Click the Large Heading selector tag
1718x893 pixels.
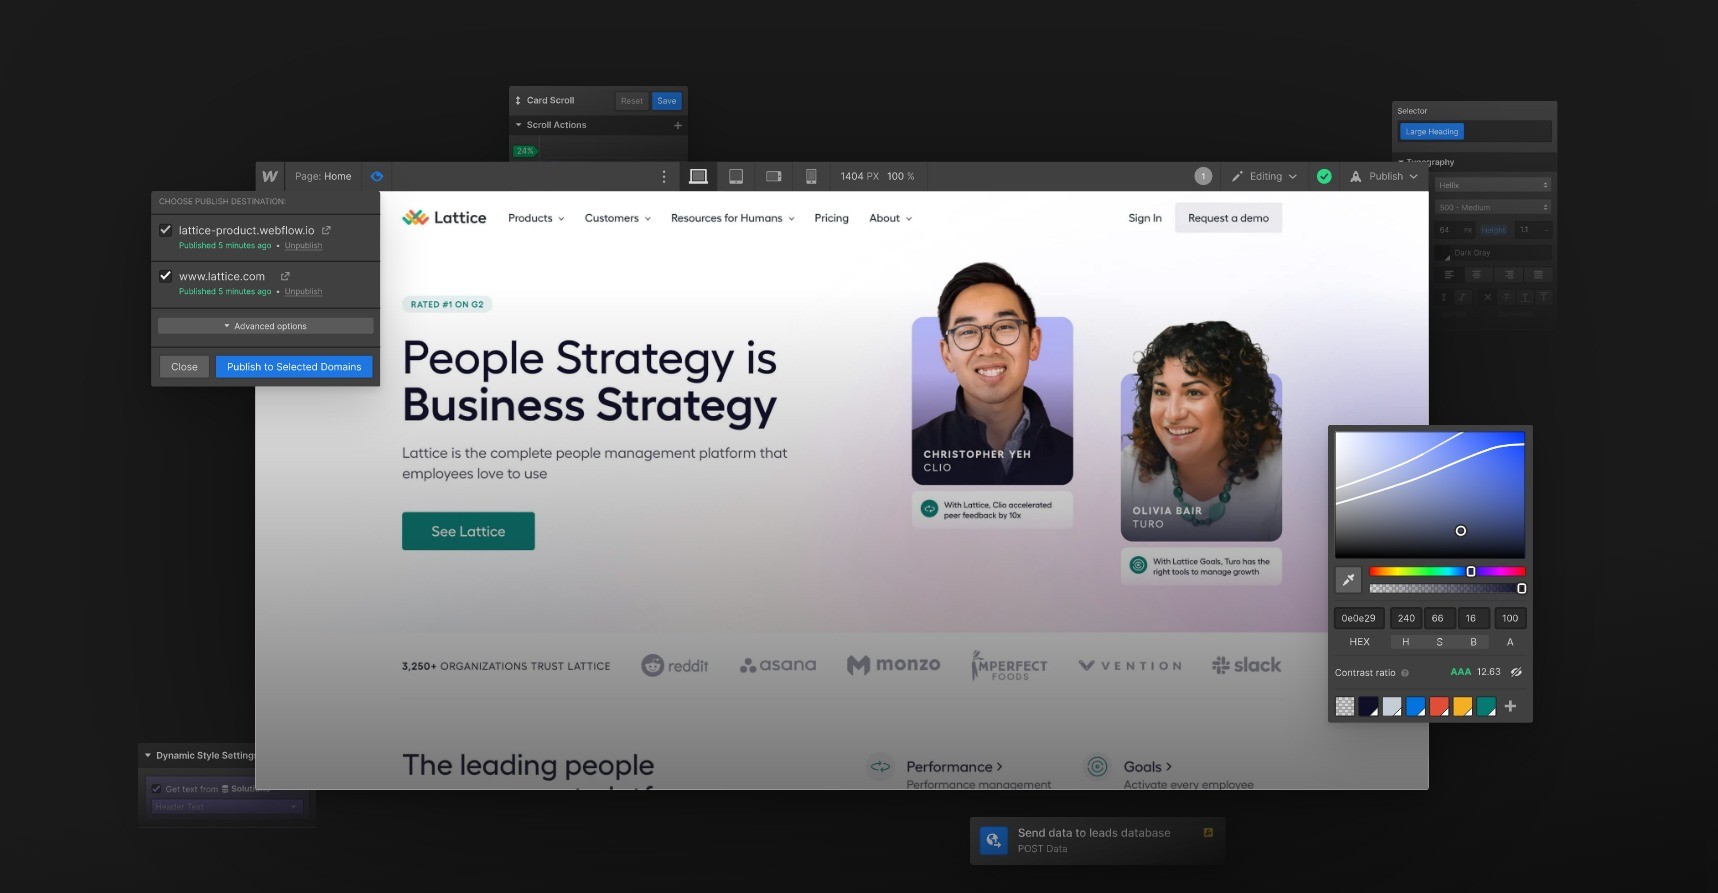[1431, 131]
